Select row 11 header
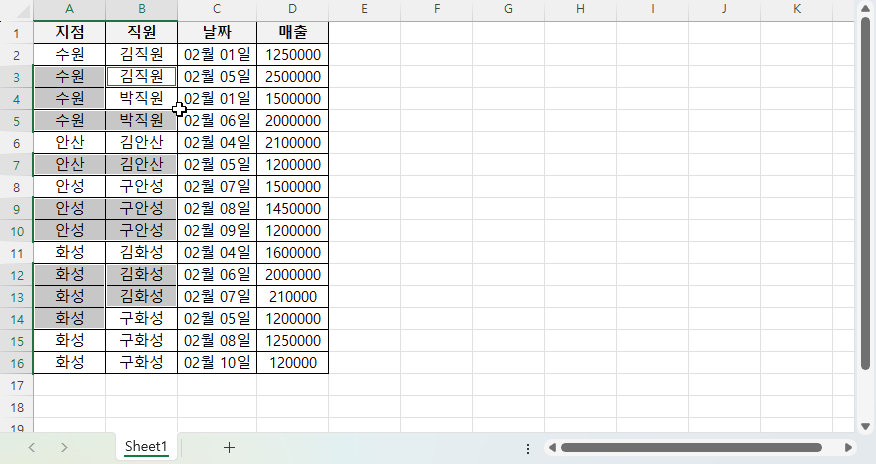 pos(17,253)
